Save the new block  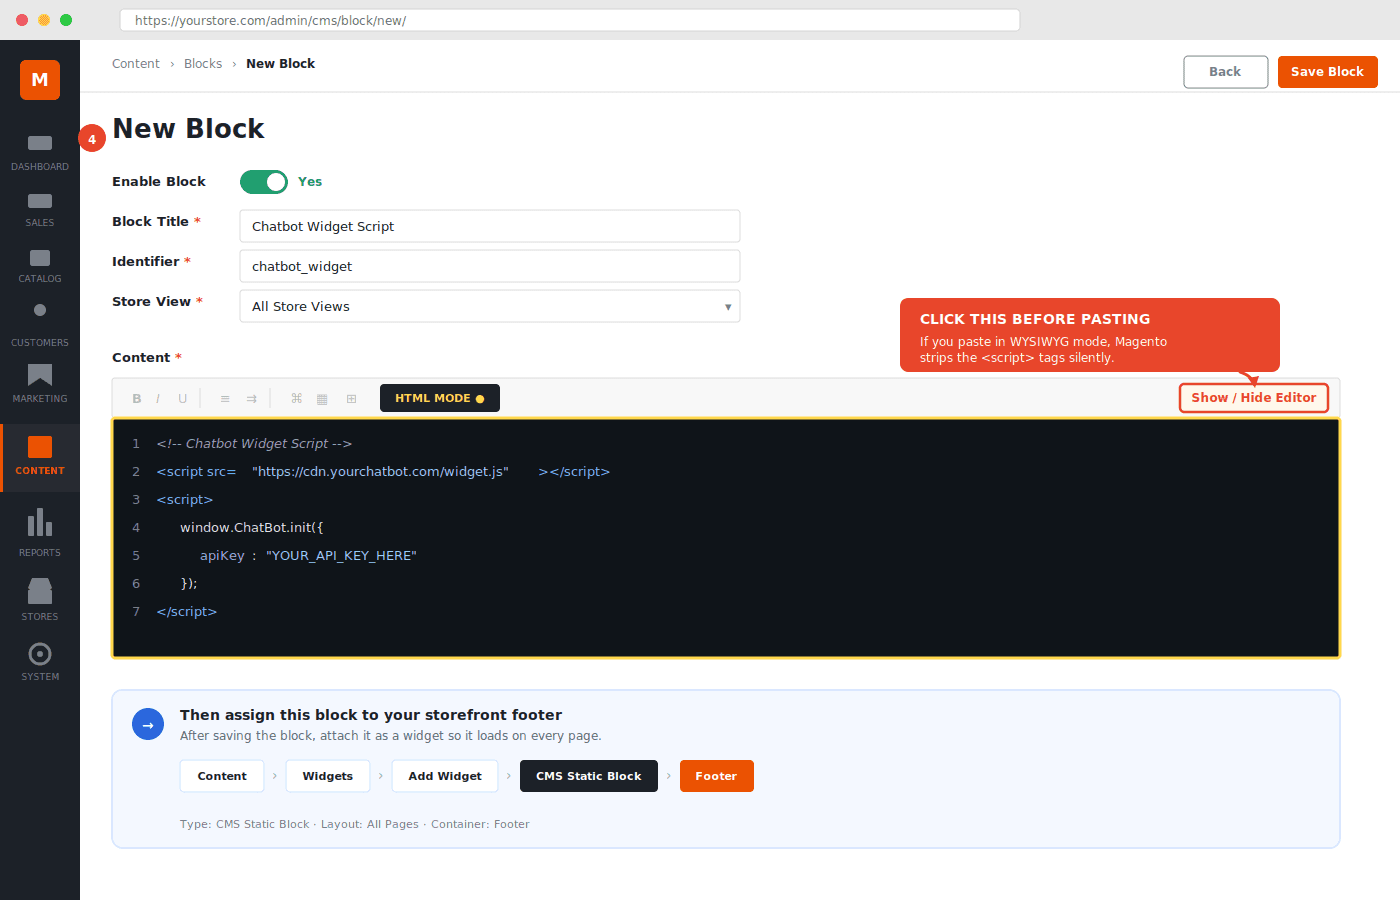pyautogui.click(x=1327, y=71)
